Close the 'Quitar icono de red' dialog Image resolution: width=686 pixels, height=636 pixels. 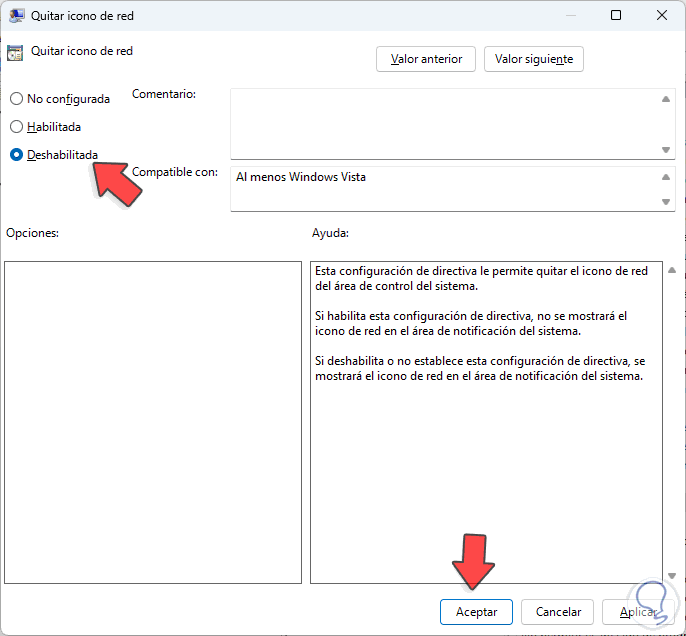pyautogui.click(x=662, y=15)
